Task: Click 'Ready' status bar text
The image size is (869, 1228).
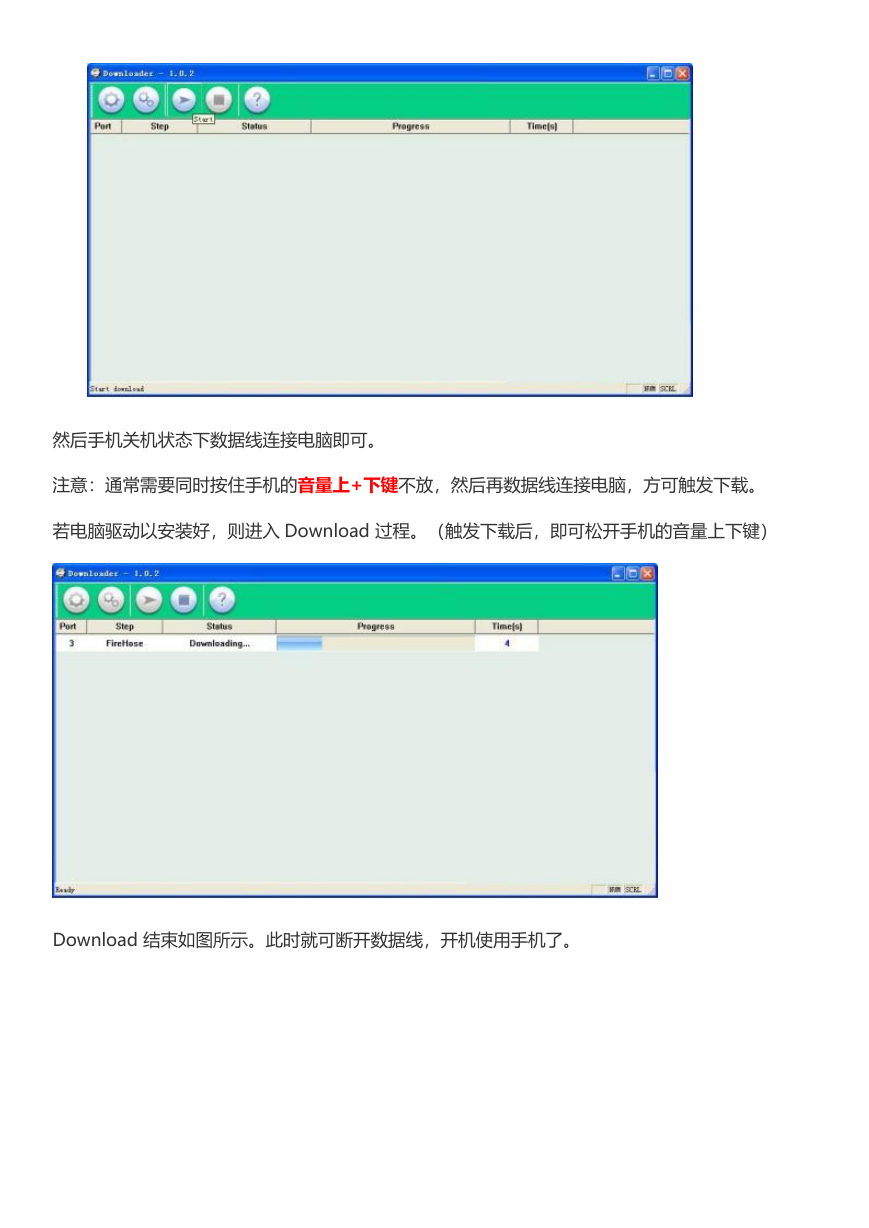Action: [65, 889]
